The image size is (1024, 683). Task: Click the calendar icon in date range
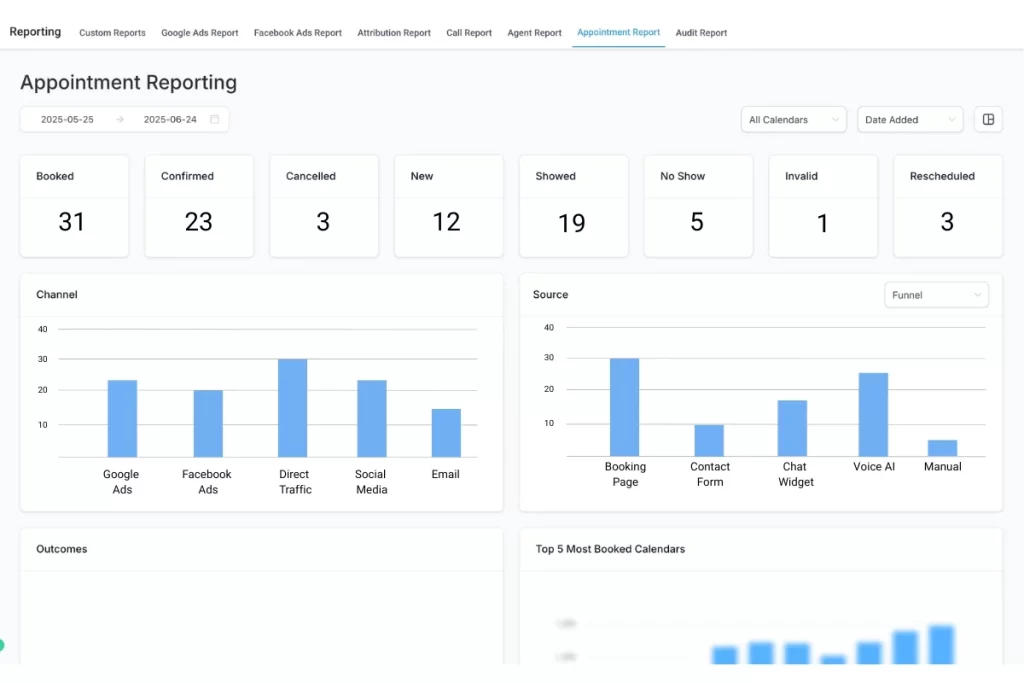[214, 119]
